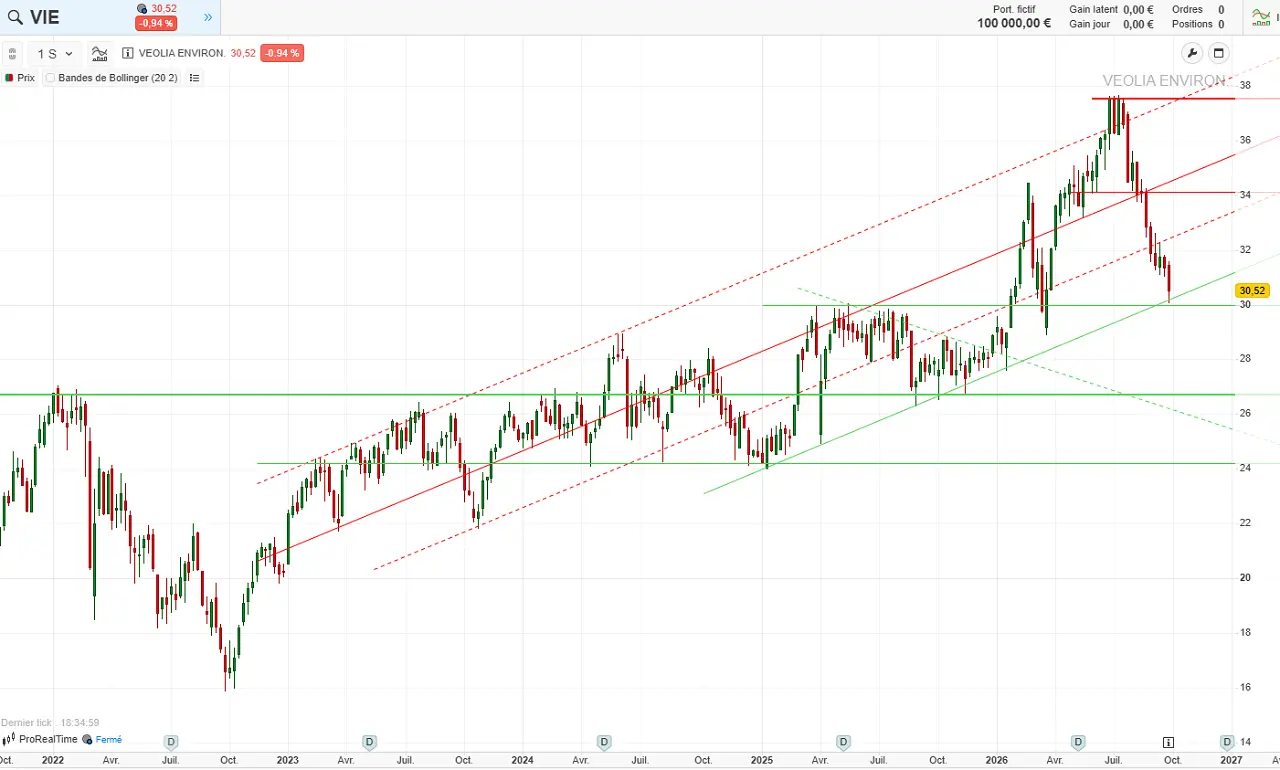The width and height of the screenshot is (1280, 770).
Task: Click the ProRealTime label at bottom left
Action: pos(48,739)
